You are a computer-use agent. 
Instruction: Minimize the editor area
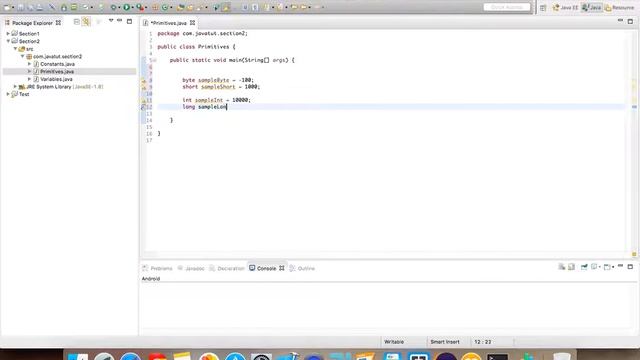coord(620,20)
